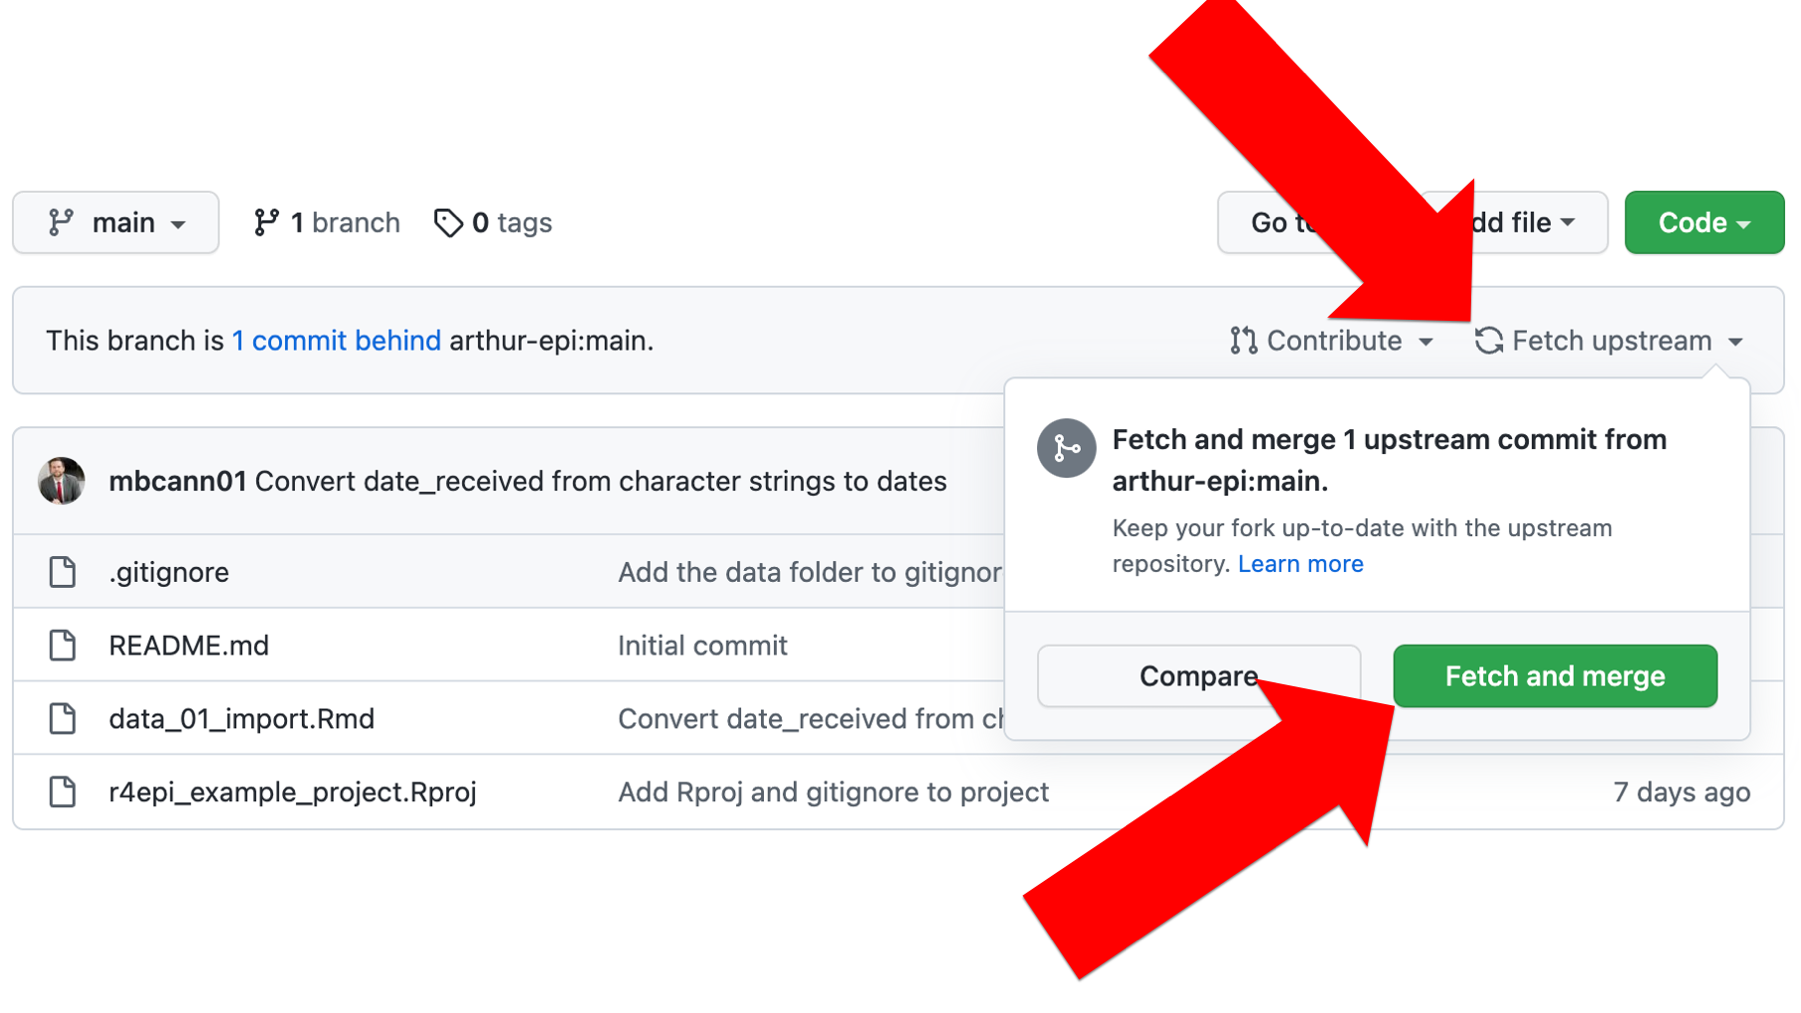
Task: Expand the Contribute dropdown menu
Action: click(1332, 341)
